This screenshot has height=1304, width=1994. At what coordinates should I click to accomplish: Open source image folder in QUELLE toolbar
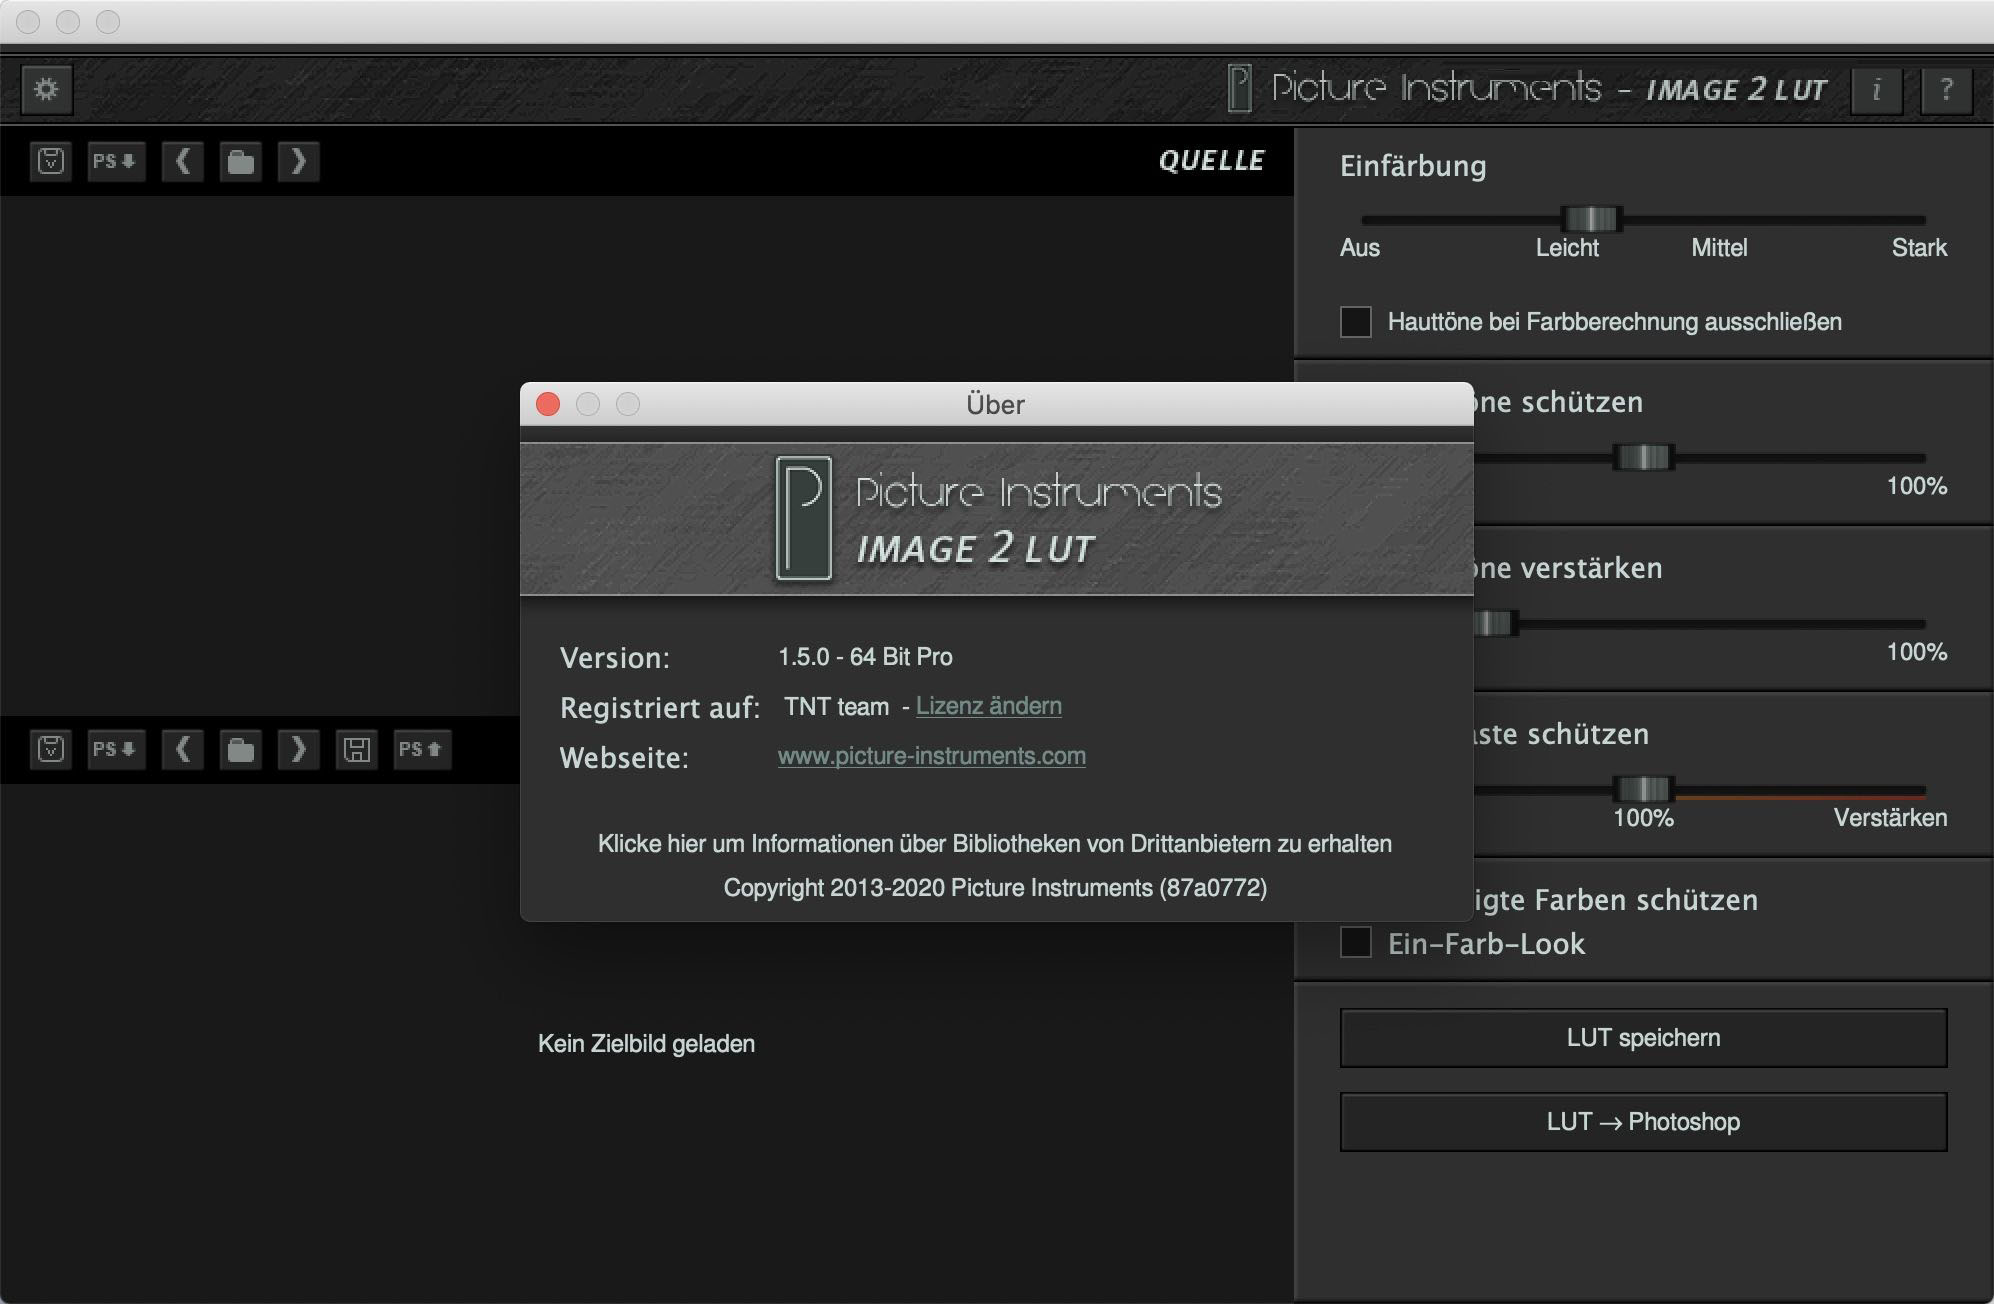coord(240,161)
